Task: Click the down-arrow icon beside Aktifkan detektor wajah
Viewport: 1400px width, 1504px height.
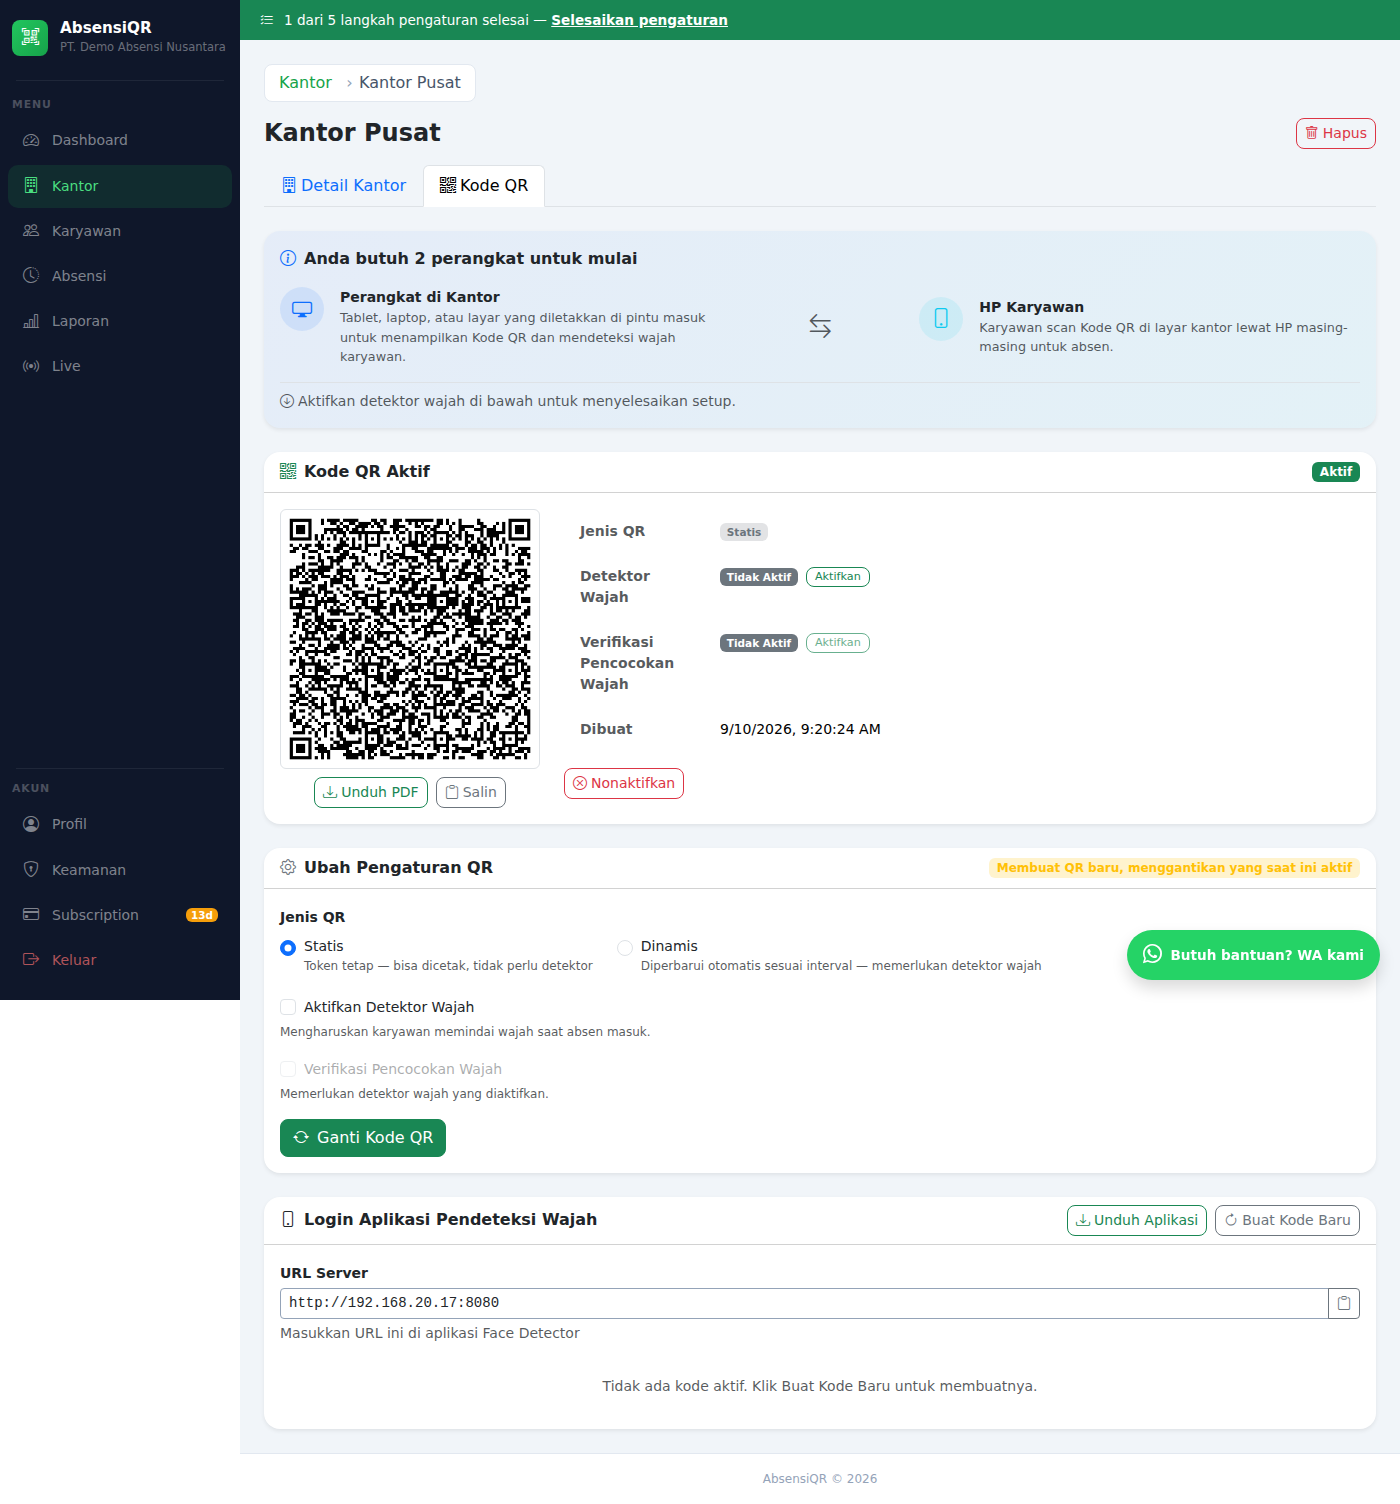Action: 287,401
